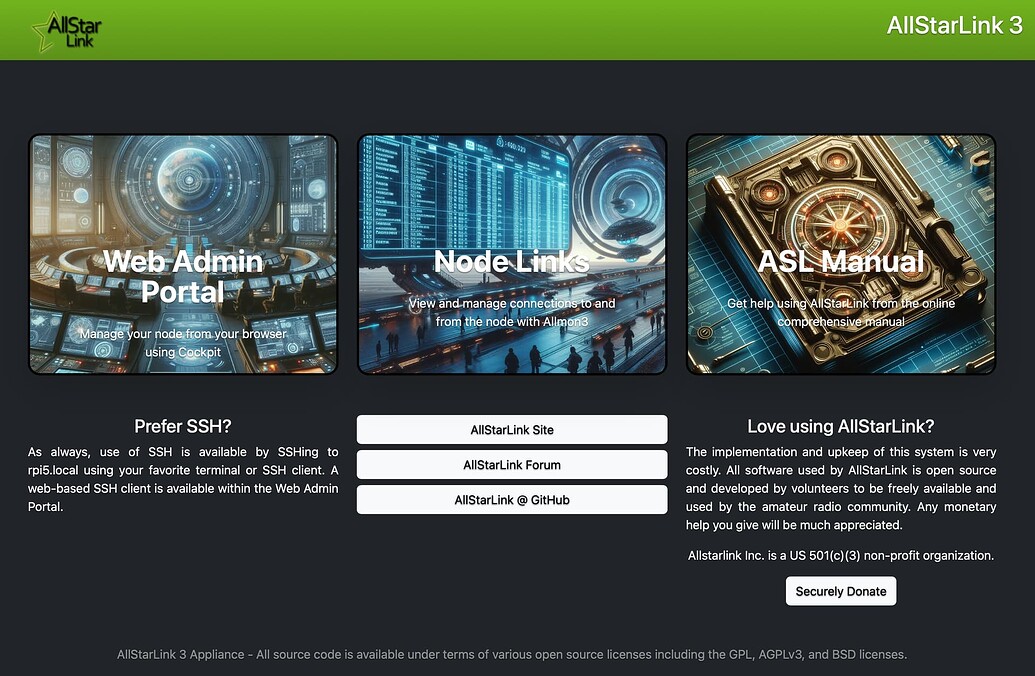Click the AllStarLink 3 header title

(x=954, y=26)
